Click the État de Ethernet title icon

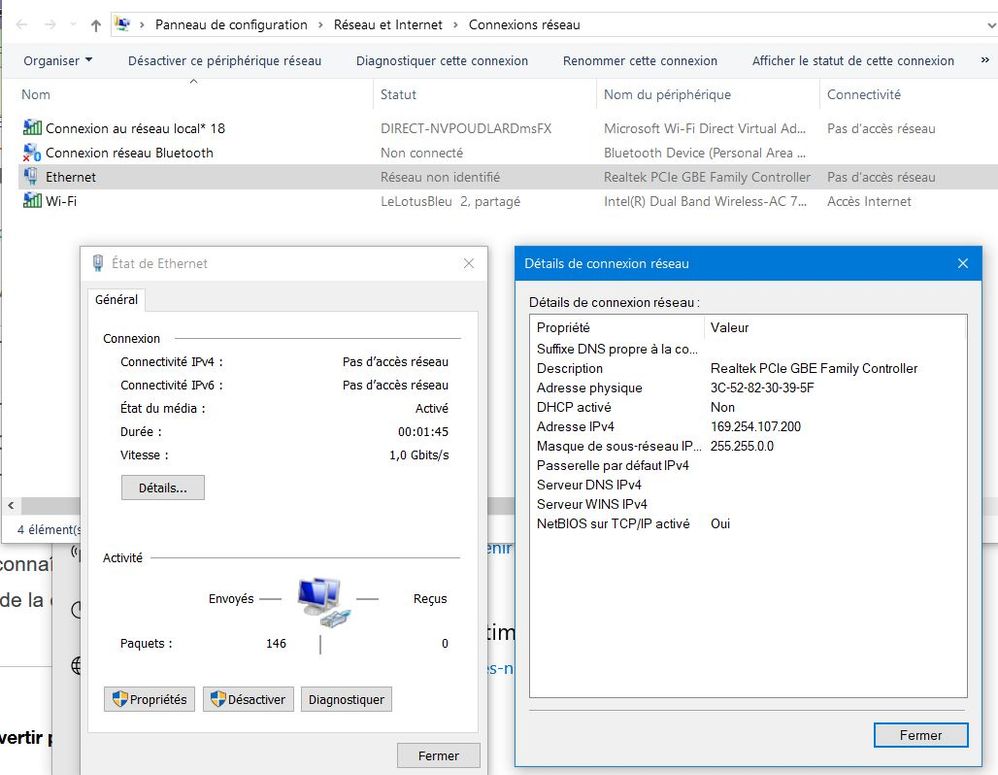(98, 264)
